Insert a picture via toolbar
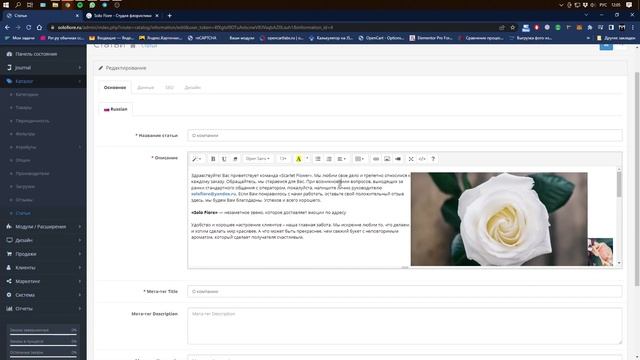640x360 pixels. [x=387, y=159]
